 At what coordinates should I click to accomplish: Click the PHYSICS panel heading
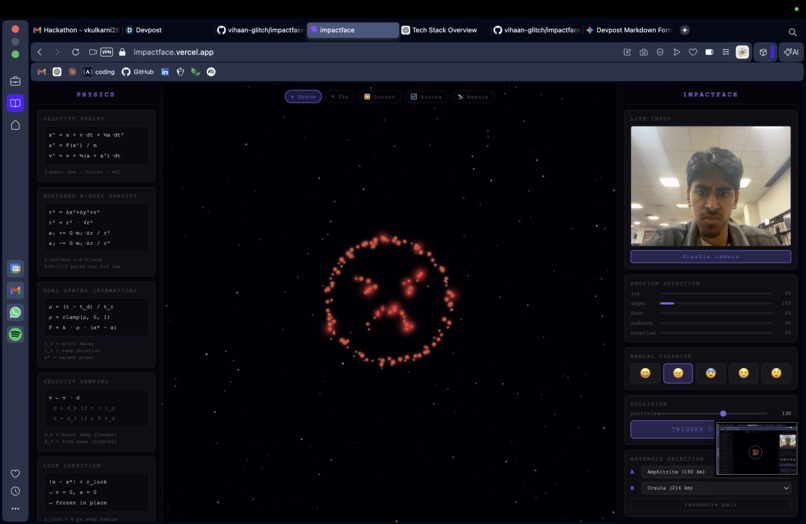96,95
